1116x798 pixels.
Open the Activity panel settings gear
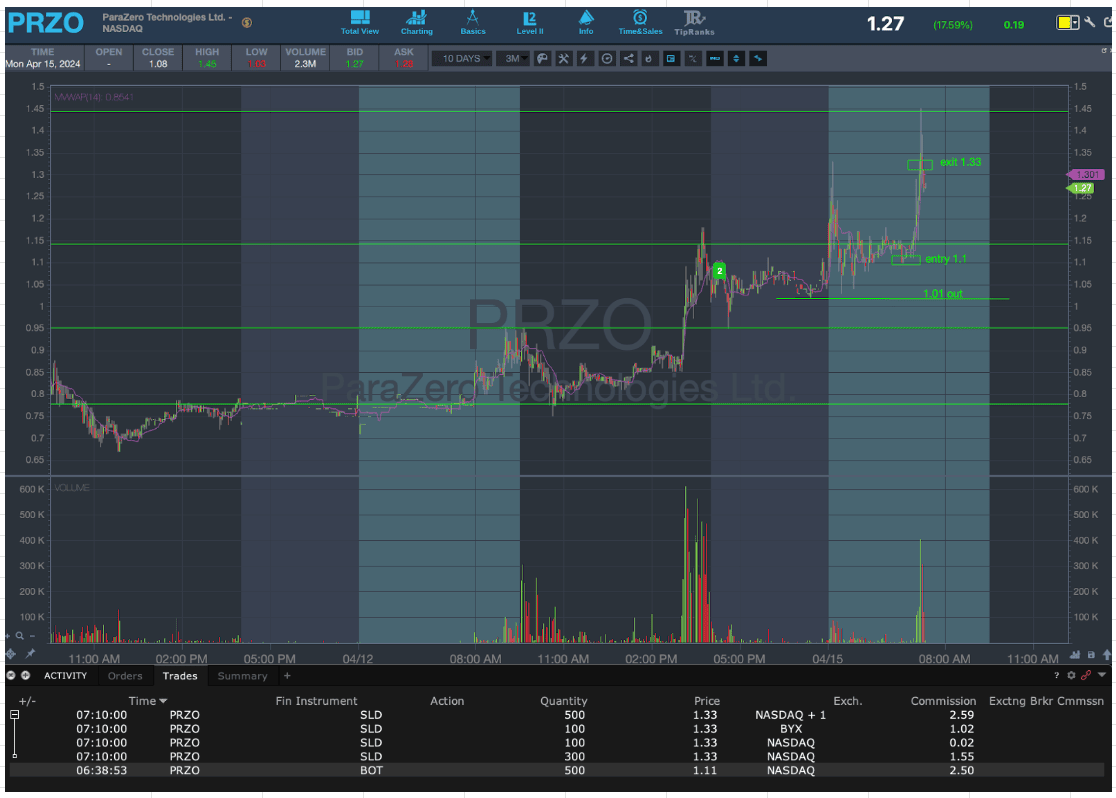[x=1071, y=676]
